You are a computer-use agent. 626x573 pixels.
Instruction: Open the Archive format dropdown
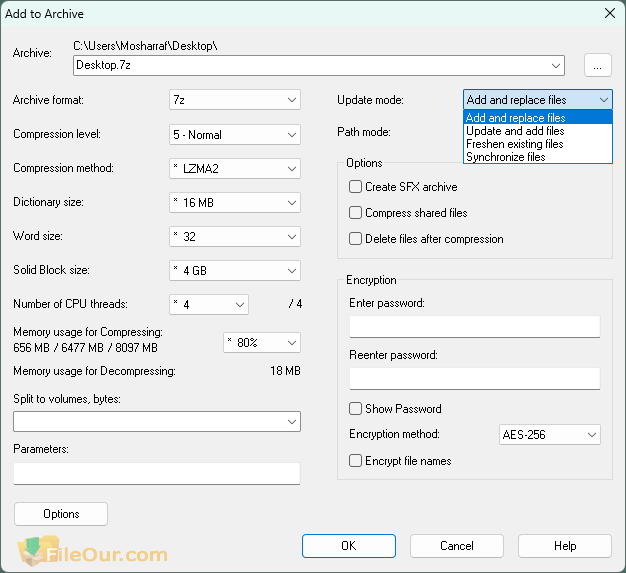[x=235, y=100]
